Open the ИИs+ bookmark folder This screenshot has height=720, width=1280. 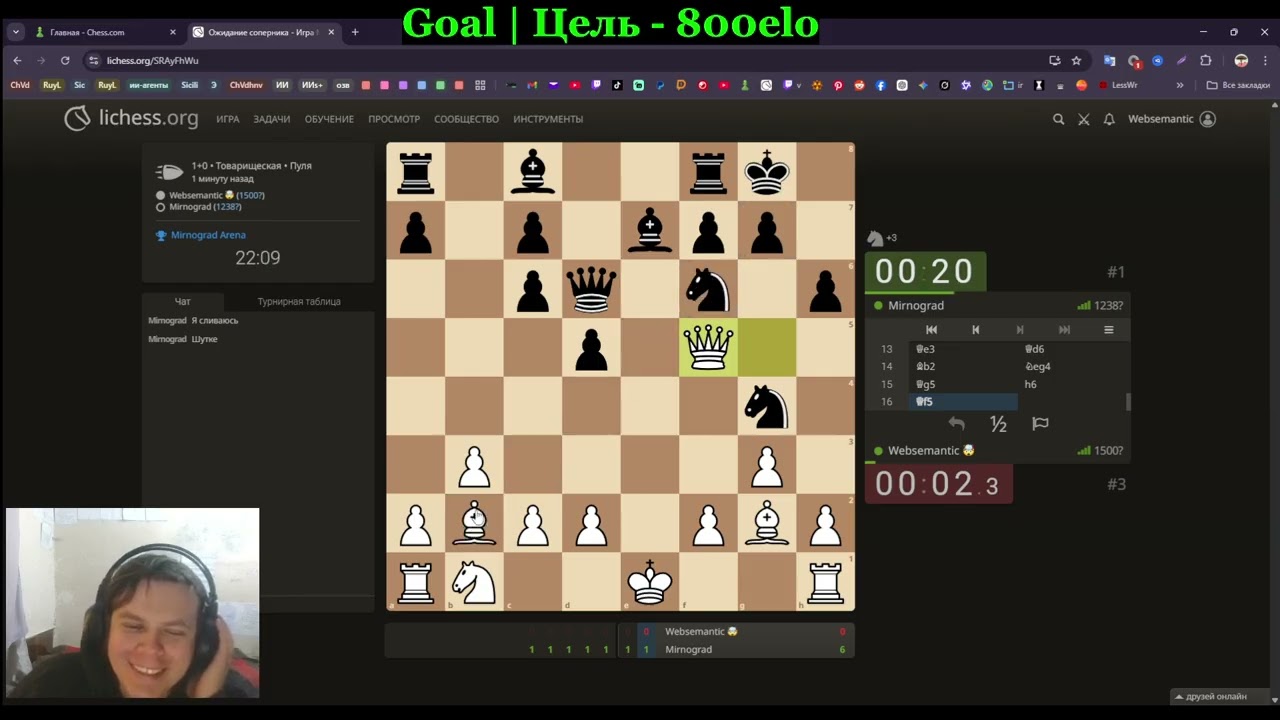pyautogui.click(x=312, y=85)
